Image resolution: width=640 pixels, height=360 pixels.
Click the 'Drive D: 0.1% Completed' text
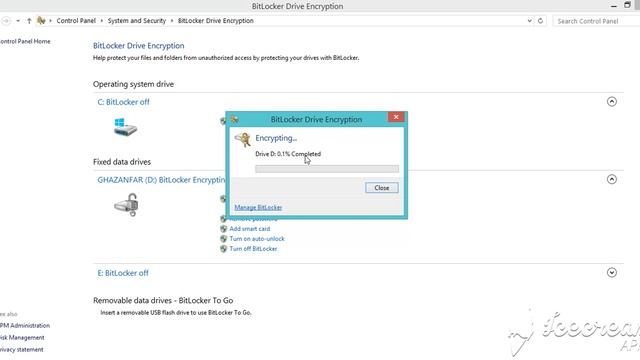pos(288,154)
